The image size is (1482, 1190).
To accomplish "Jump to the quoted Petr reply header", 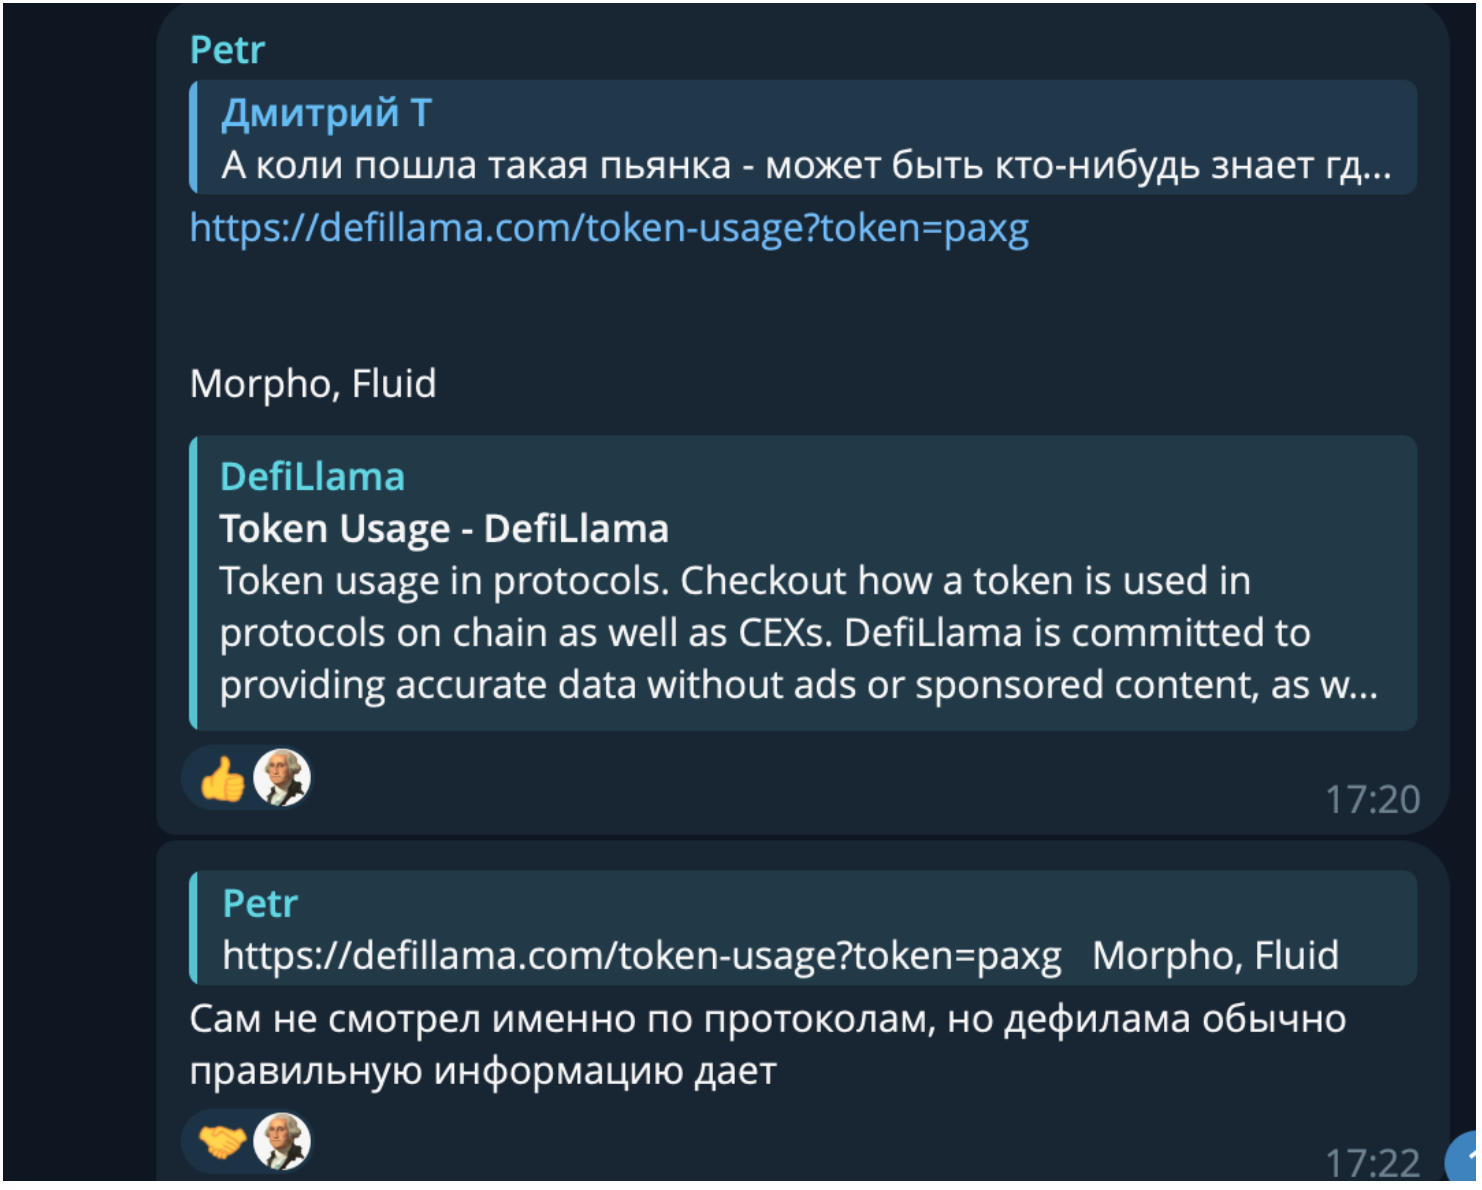I will coord(260,904).
